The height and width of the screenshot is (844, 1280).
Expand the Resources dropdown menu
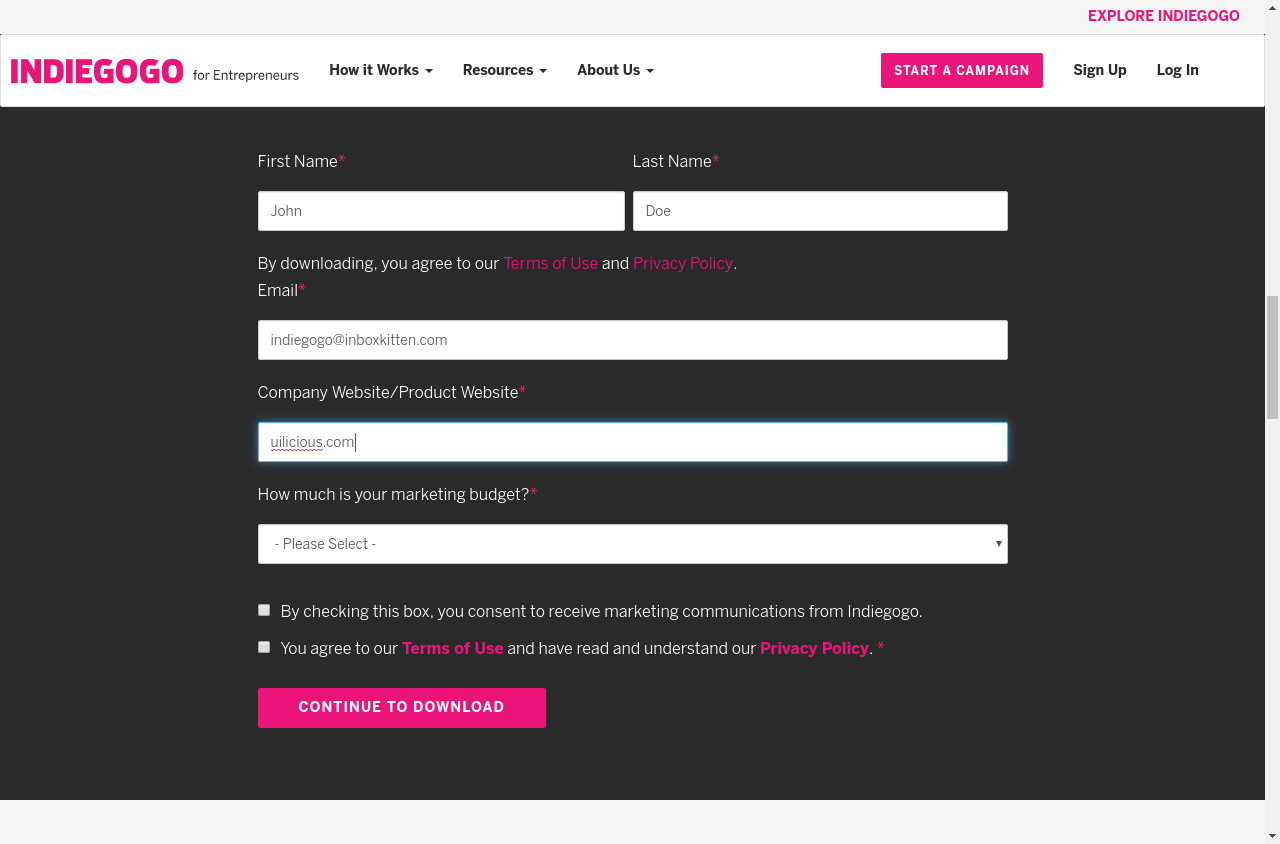[504, 70]
